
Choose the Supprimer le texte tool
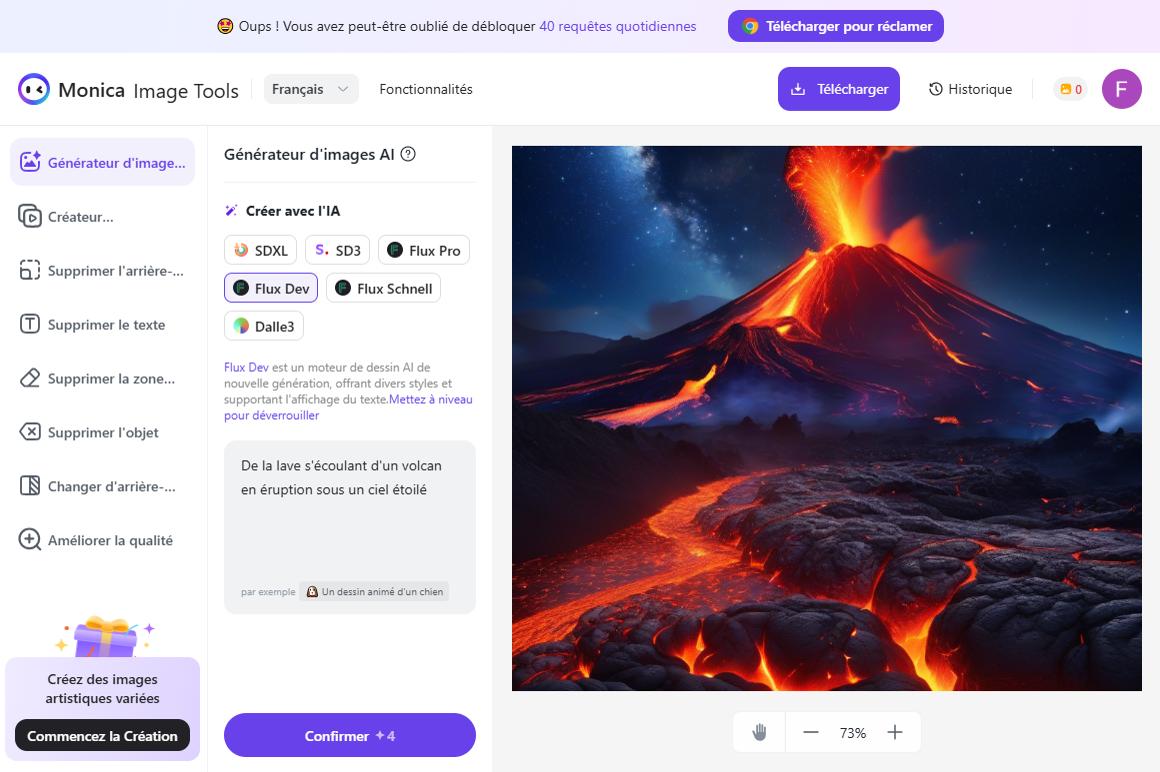102,325
